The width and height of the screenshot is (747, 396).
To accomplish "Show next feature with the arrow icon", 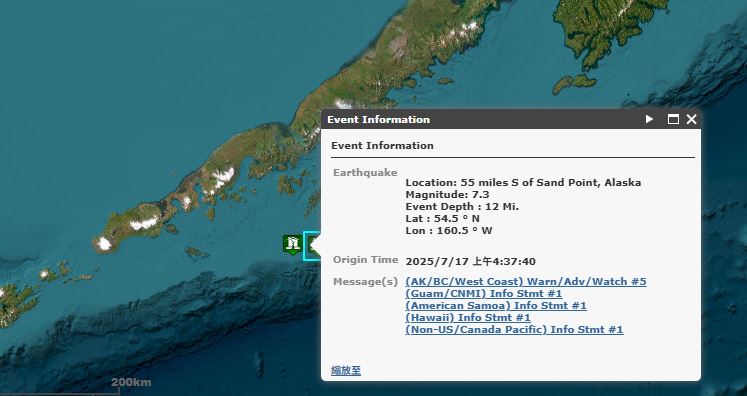I will pos(649,119).
